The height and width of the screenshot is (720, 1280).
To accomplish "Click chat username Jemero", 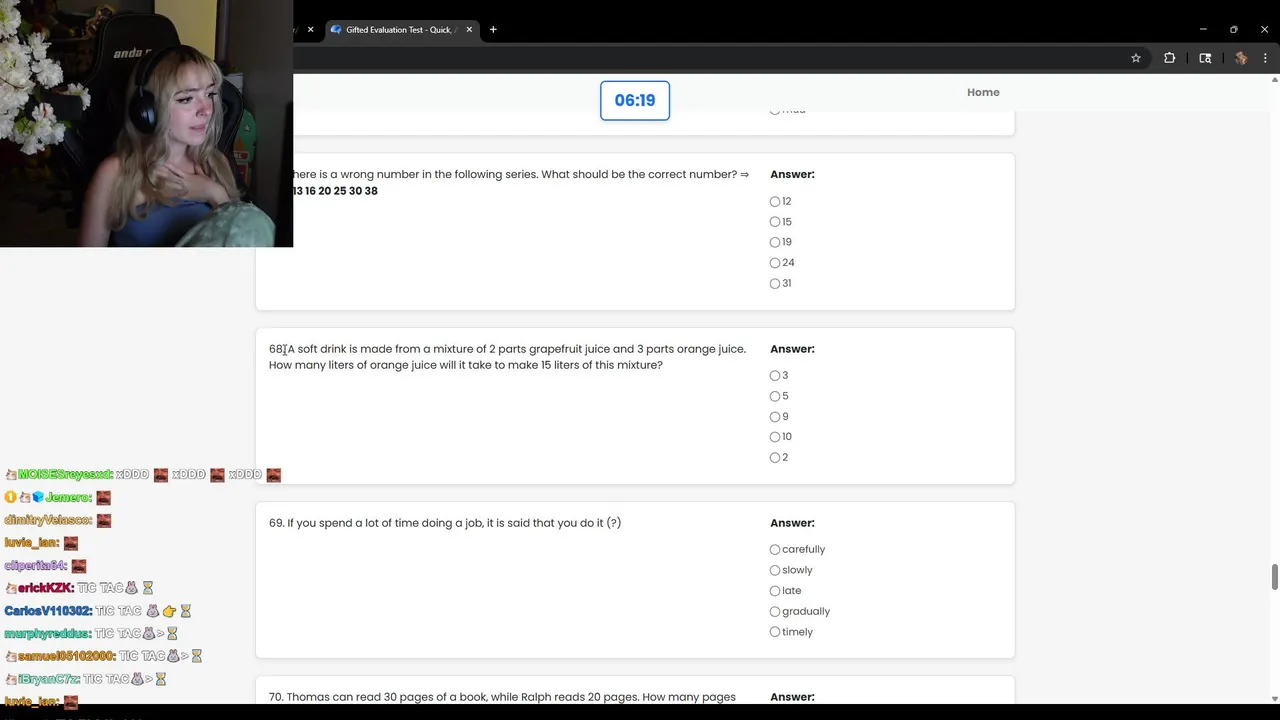I will [x=69, y=497].
